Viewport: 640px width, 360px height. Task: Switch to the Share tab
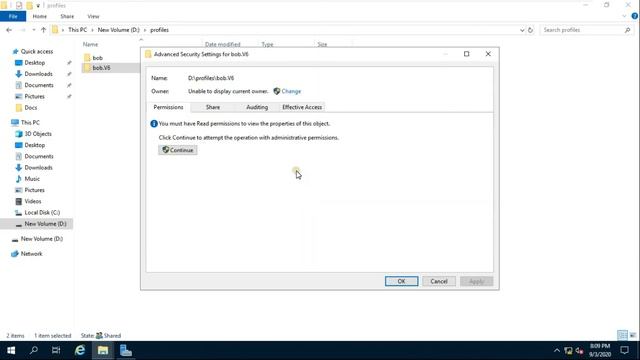(x=213, y=107)
